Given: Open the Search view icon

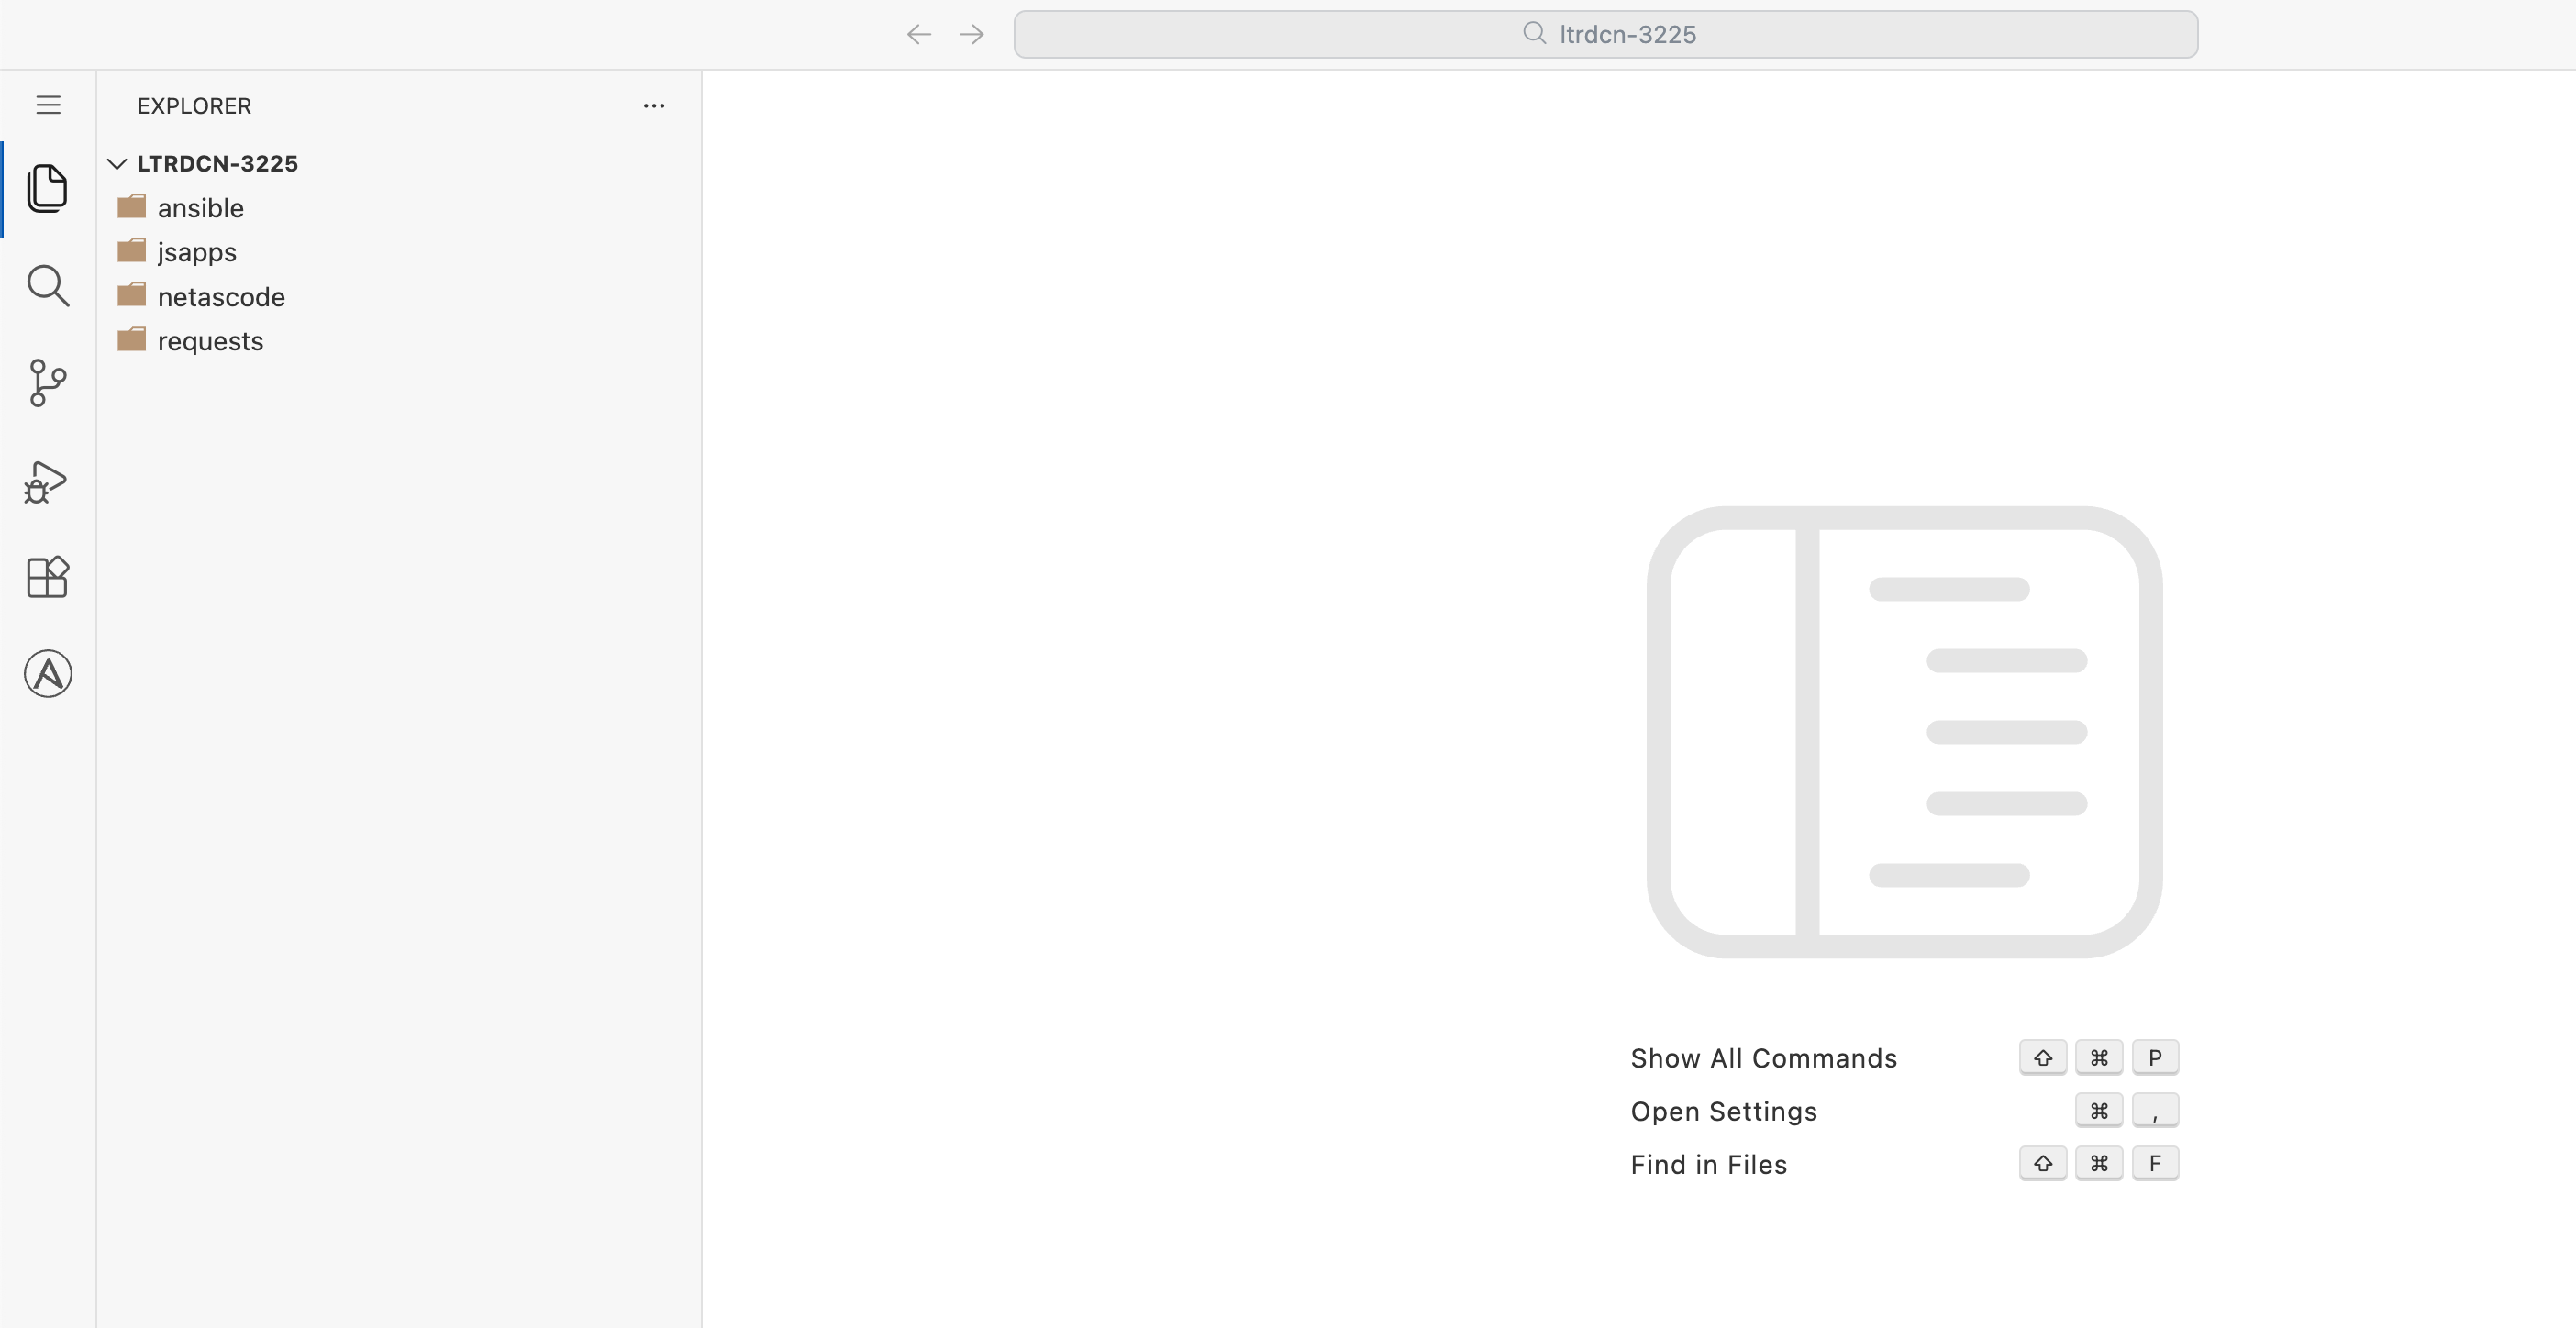Looking at the screenshot, I should pos(47,286).
